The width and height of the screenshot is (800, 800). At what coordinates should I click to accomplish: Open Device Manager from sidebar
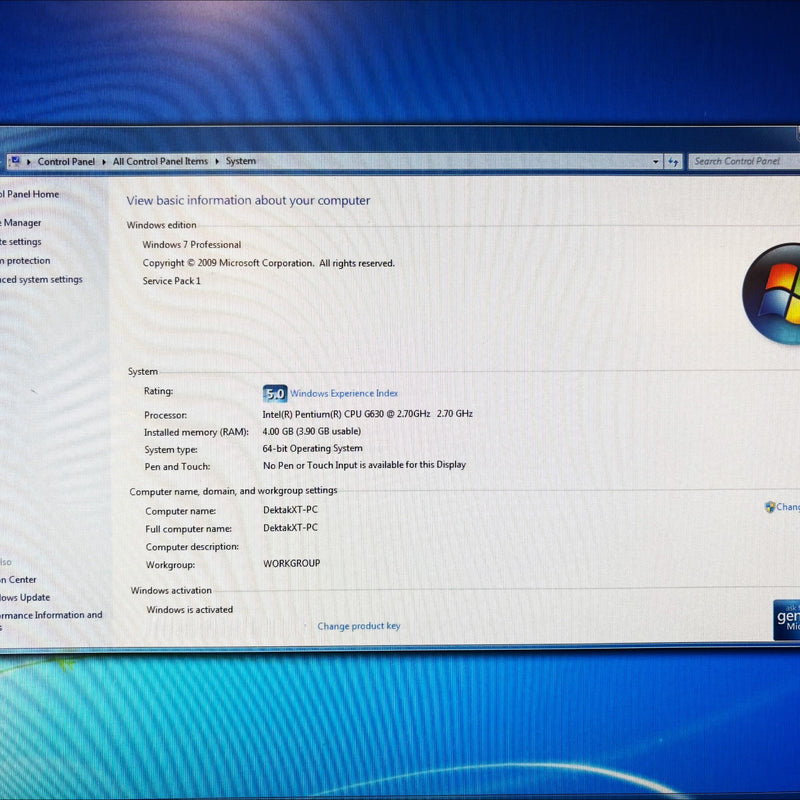[x=20, y=223]
